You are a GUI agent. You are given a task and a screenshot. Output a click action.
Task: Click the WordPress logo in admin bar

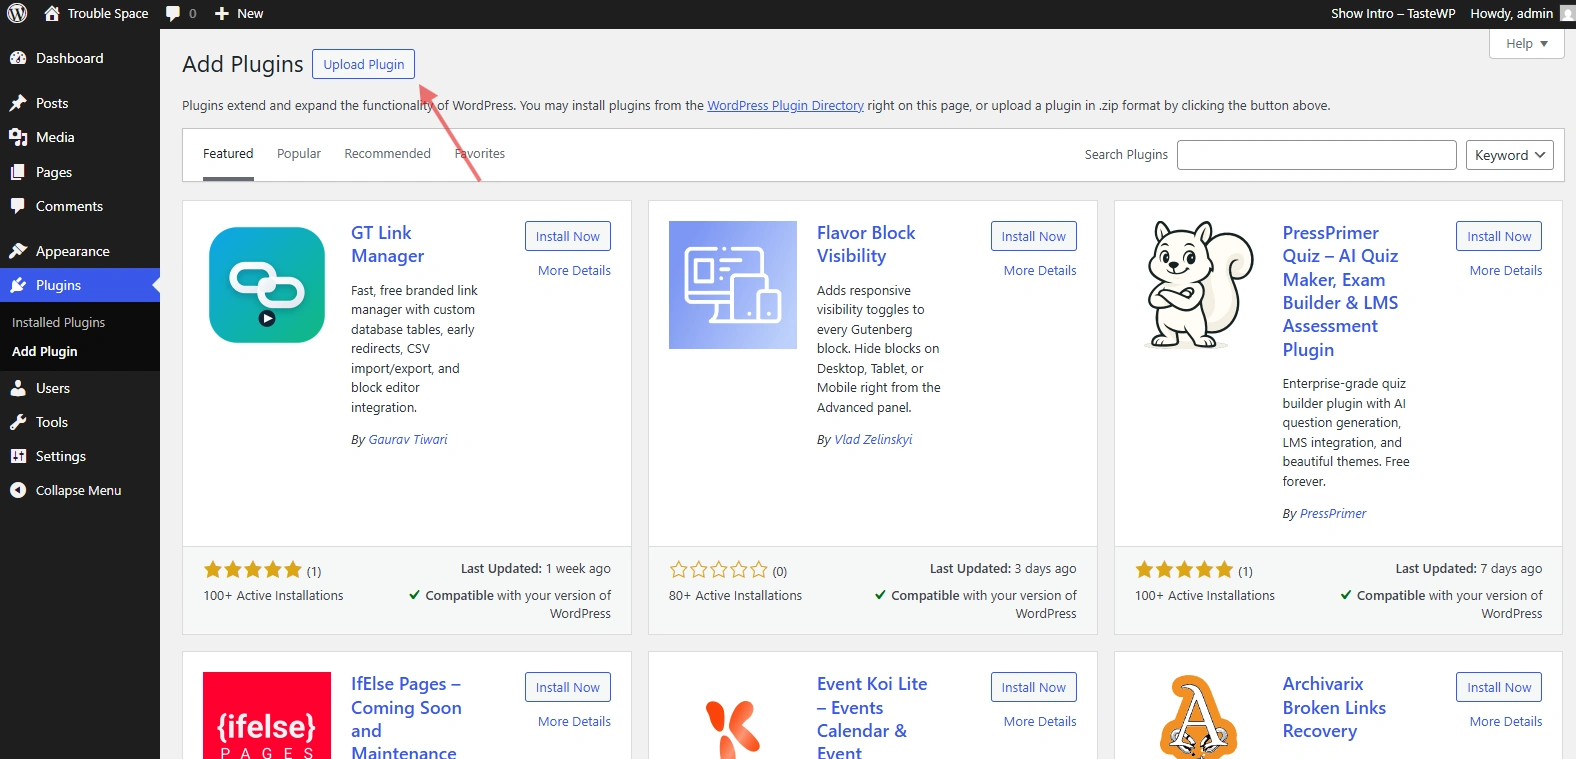[x=17, y=14]
